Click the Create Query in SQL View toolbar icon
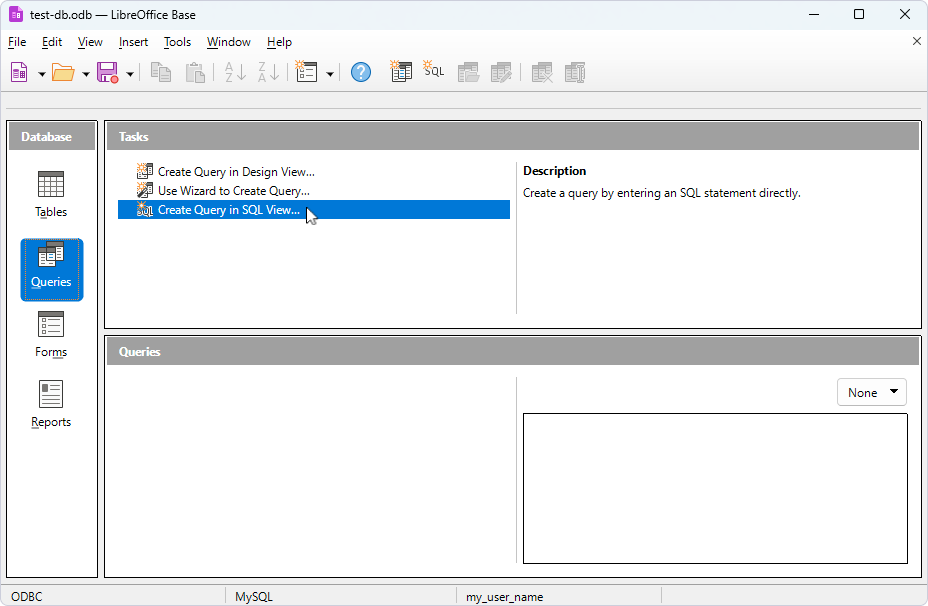This screenshot has height=606, width=928. pos(433,71)
